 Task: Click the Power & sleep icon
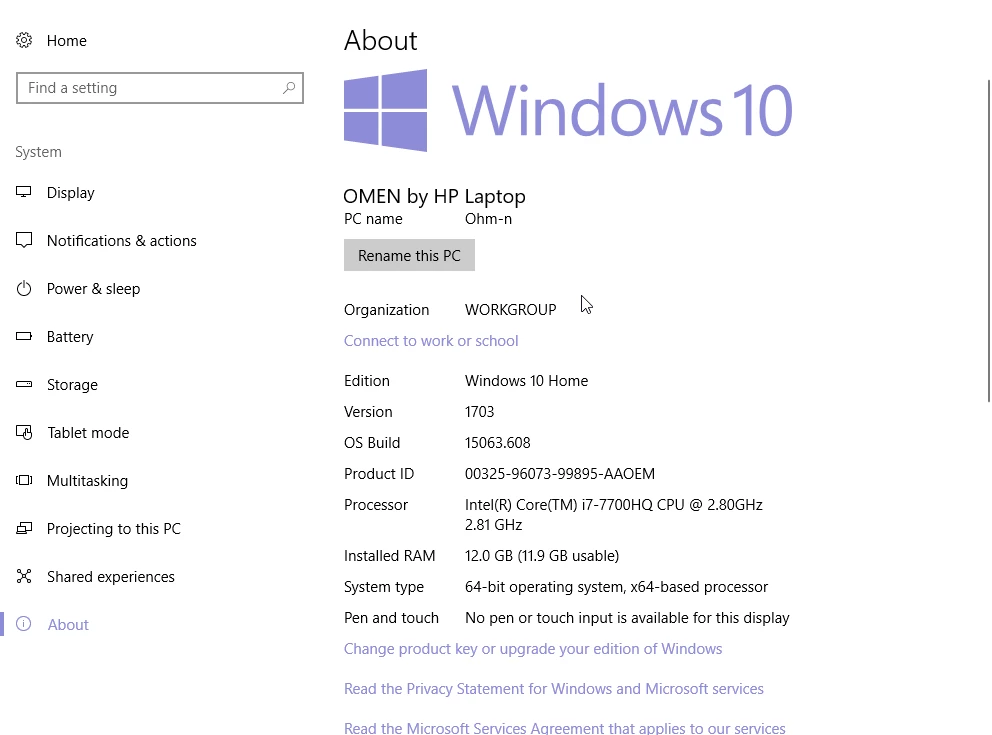pyautogui.click(x=24, y=288)
